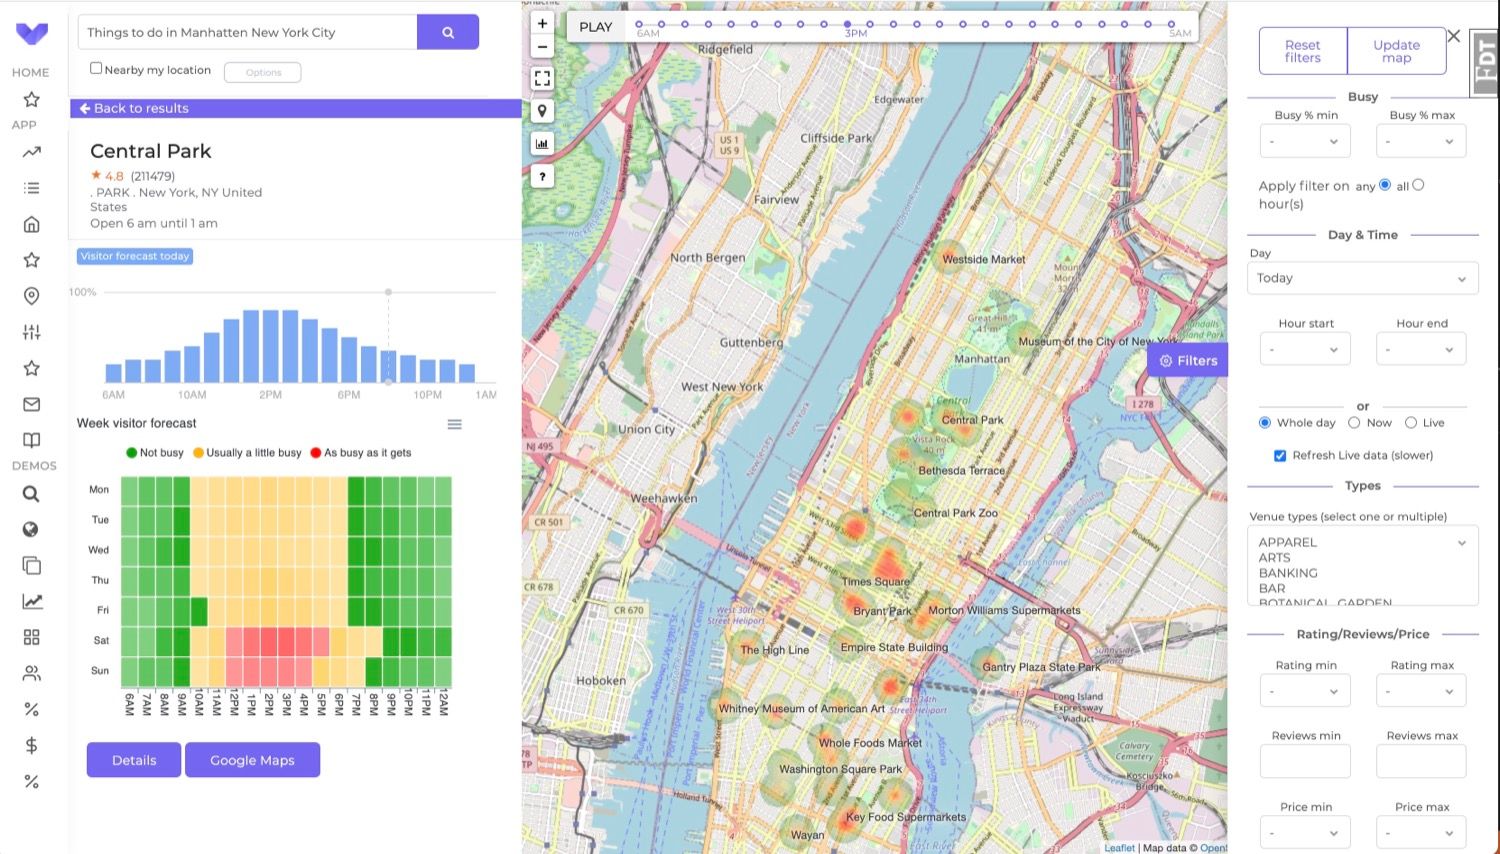Open the location pin sidebar icon
The width and height of the screenshot is (1500, 854).
(x=32, y=296)
